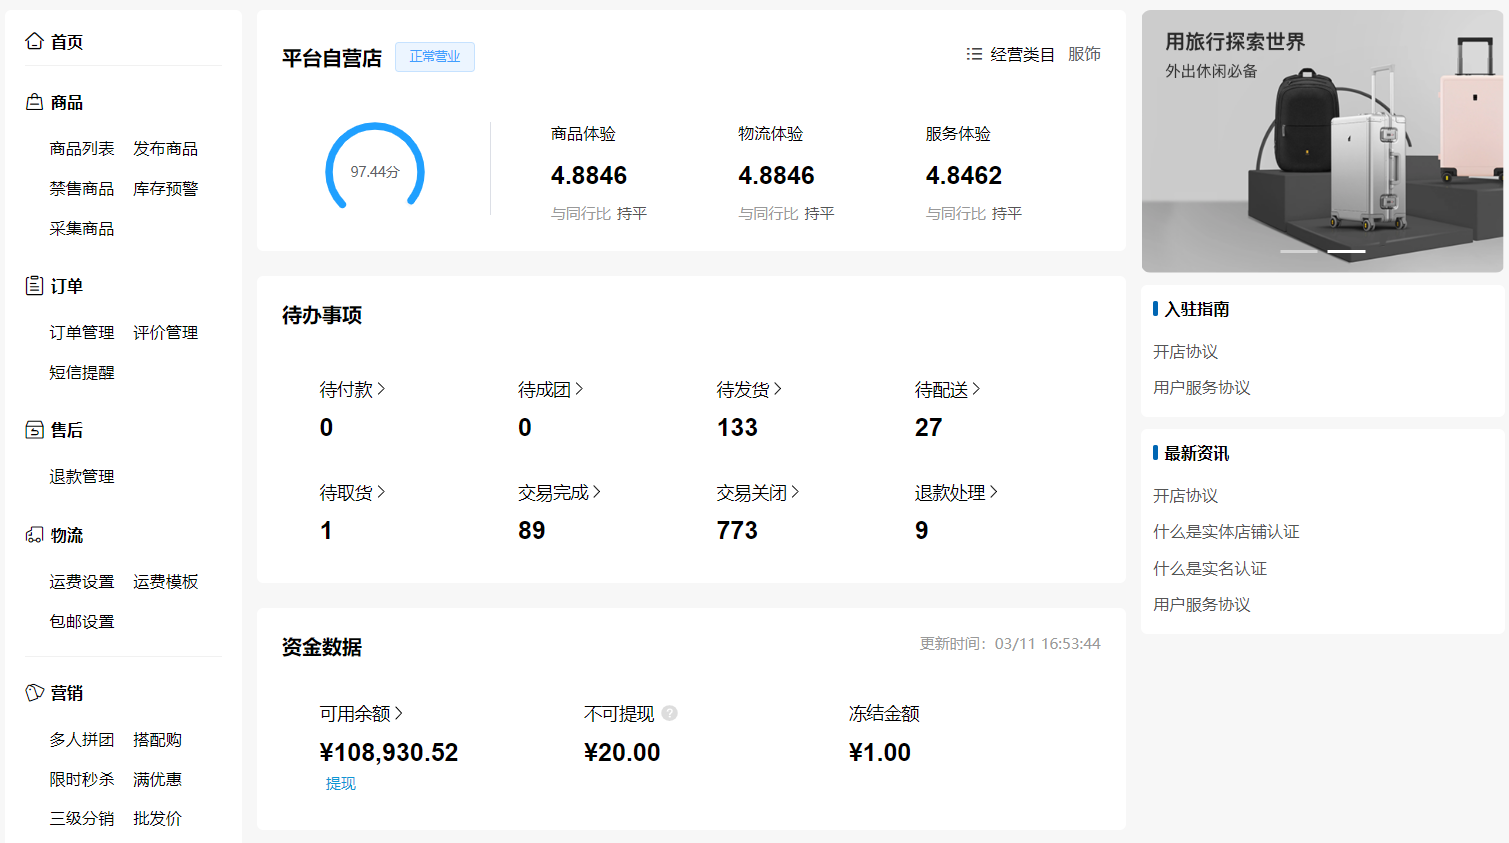Viewport: 1509px width, 843px height.
Task: Open 商品列表 in the sidebar
Action: (82, 149)
